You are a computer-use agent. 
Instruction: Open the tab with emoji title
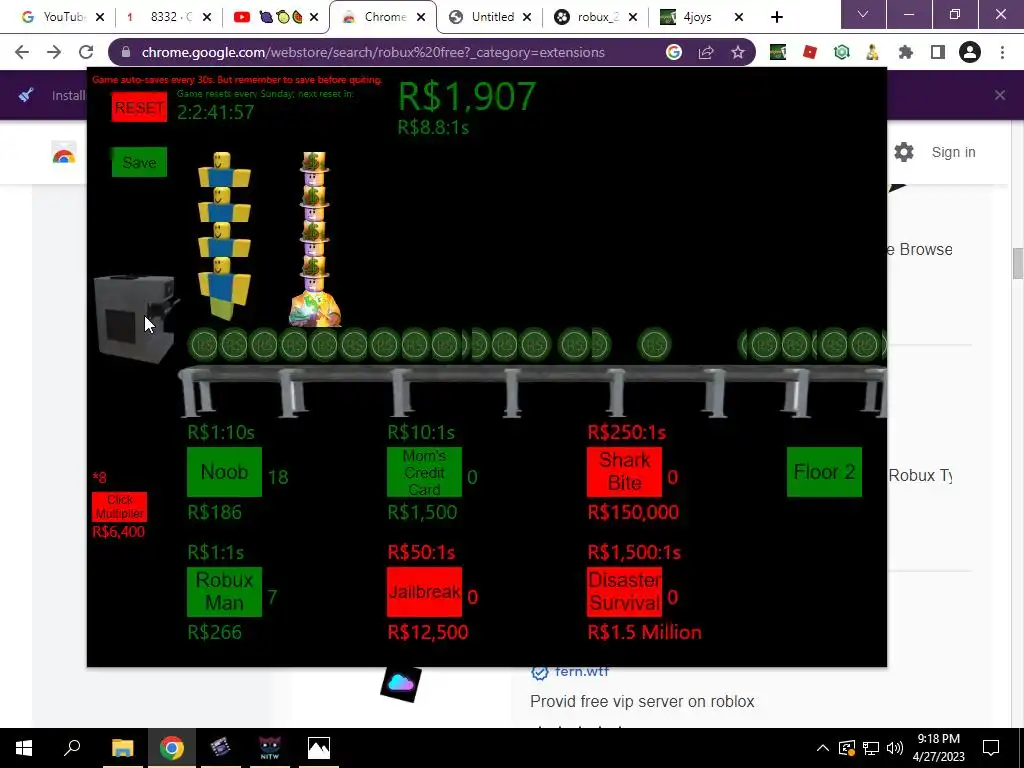(275, 17)
